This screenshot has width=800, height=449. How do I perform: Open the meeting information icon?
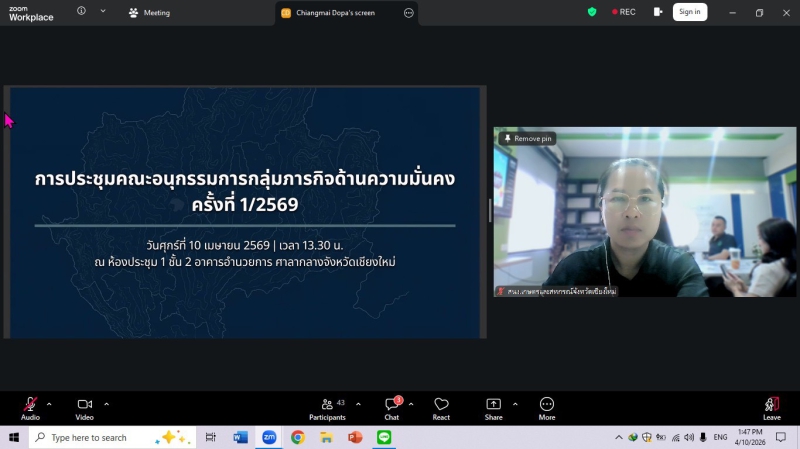pos(81,12)
